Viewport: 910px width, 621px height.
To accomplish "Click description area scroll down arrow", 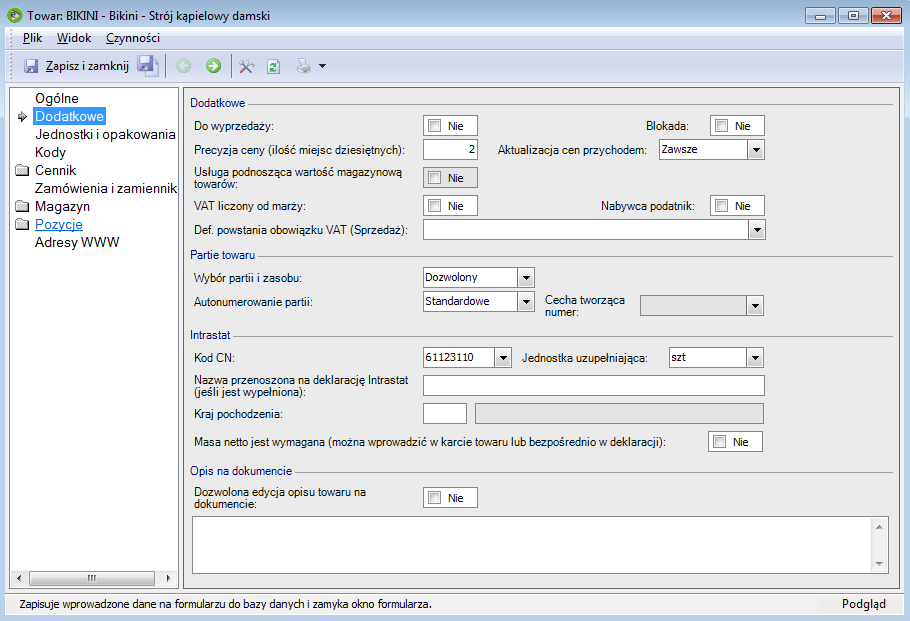I will tap(879, 564).
